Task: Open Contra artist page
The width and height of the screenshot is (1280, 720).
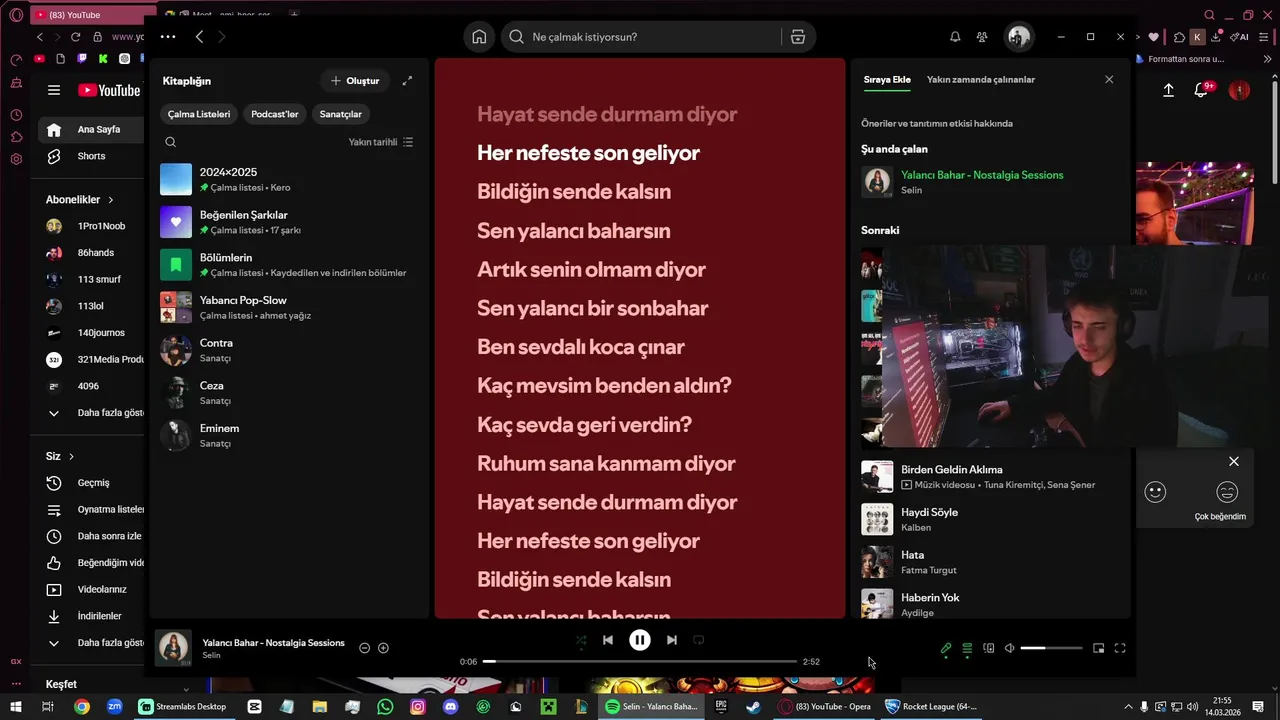Action: tap(289, 350)
